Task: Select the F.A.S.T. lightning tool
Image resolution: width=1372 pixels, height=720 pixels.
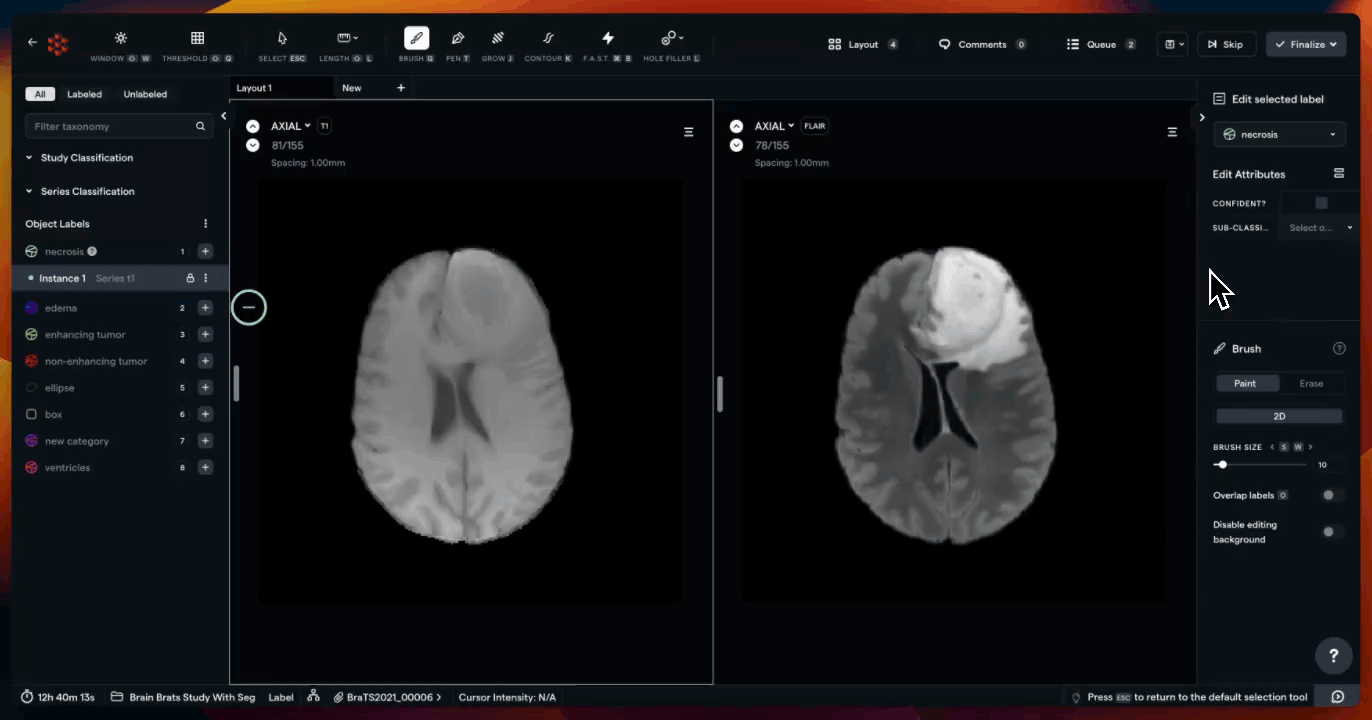Action: tap(608, 45)
